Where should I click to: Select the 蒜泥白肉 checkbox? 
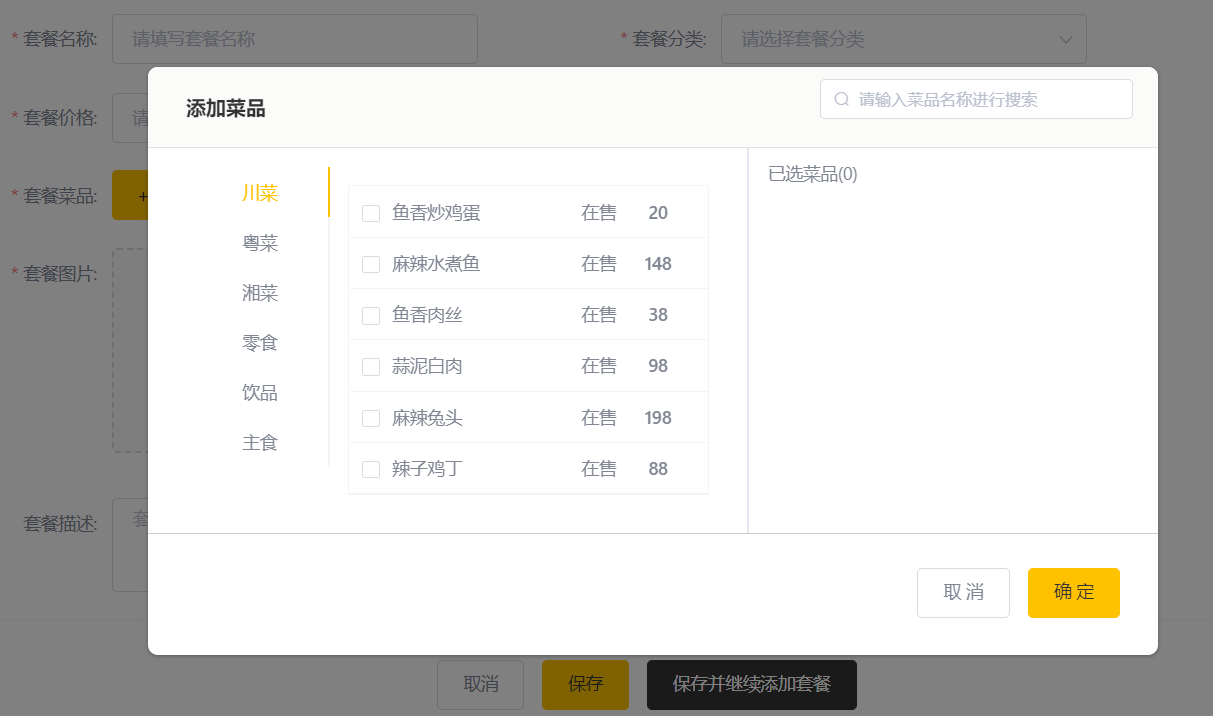(371, 366)
